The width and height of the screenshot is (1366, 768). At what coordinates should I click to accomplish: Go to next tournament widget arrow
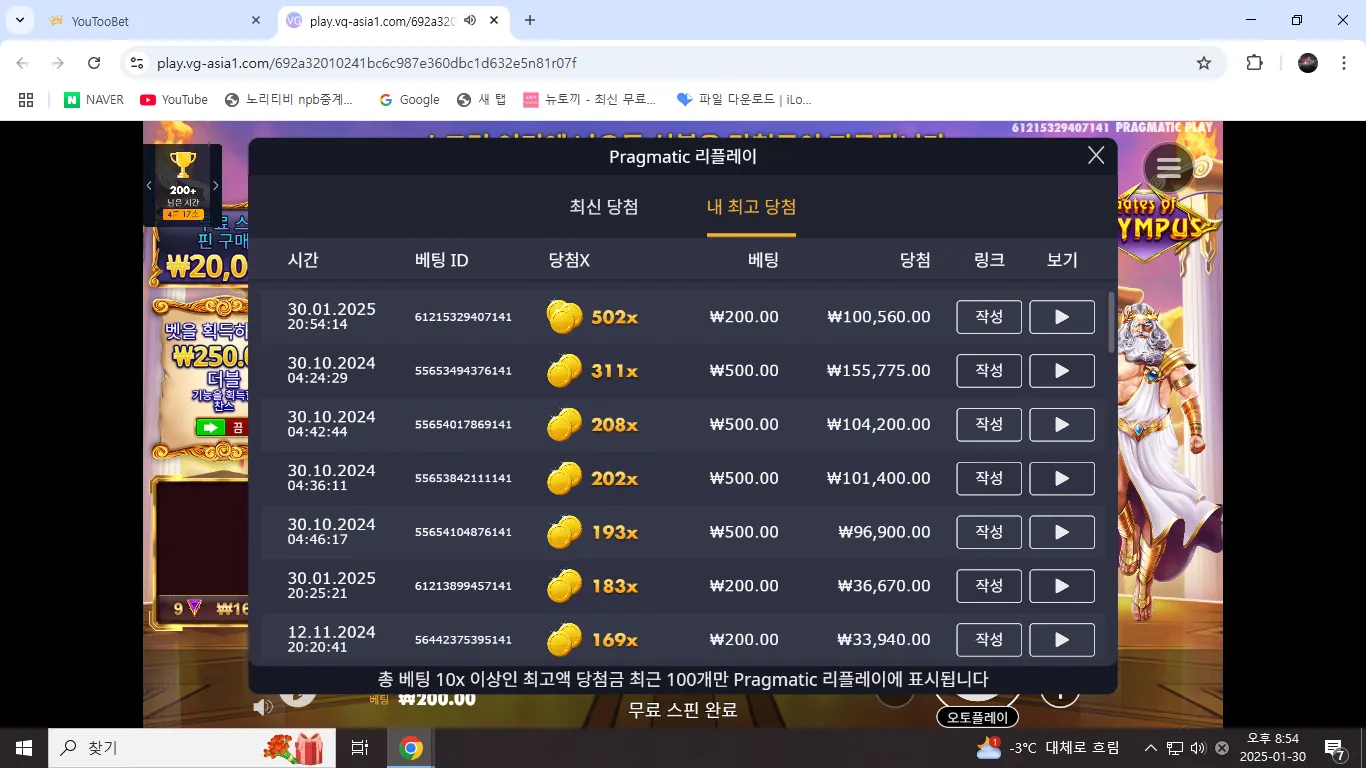pos(215,185)
